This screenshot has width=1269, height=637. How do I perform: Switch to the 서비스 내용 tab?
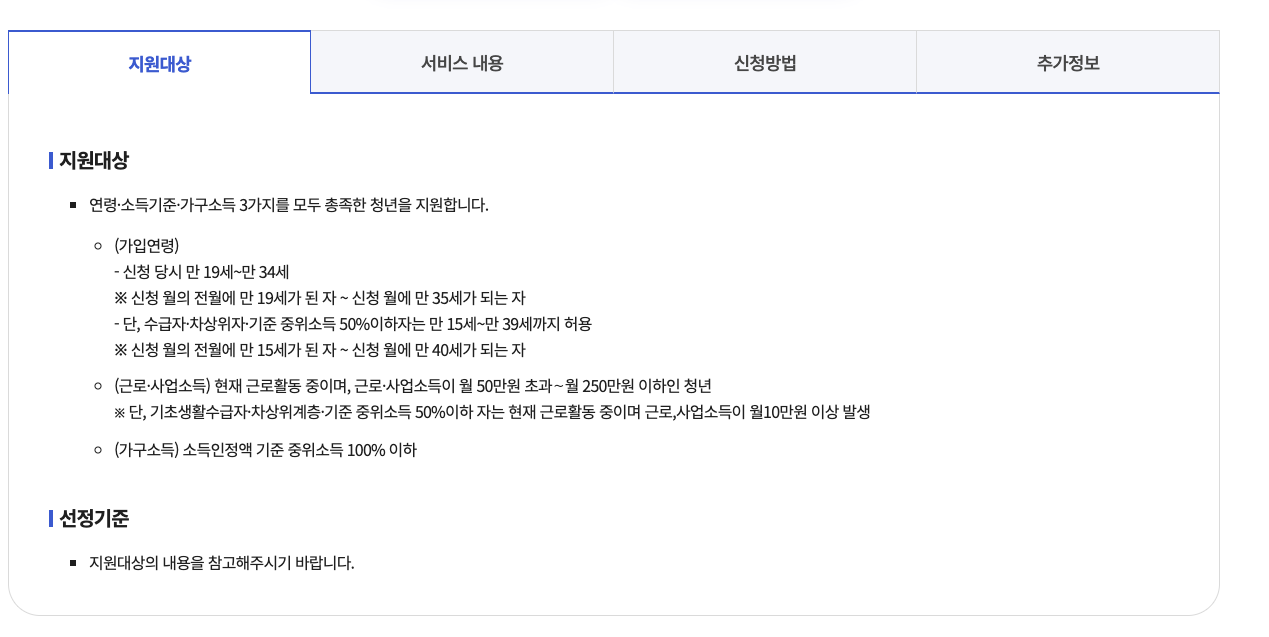(x=462, y=62)
